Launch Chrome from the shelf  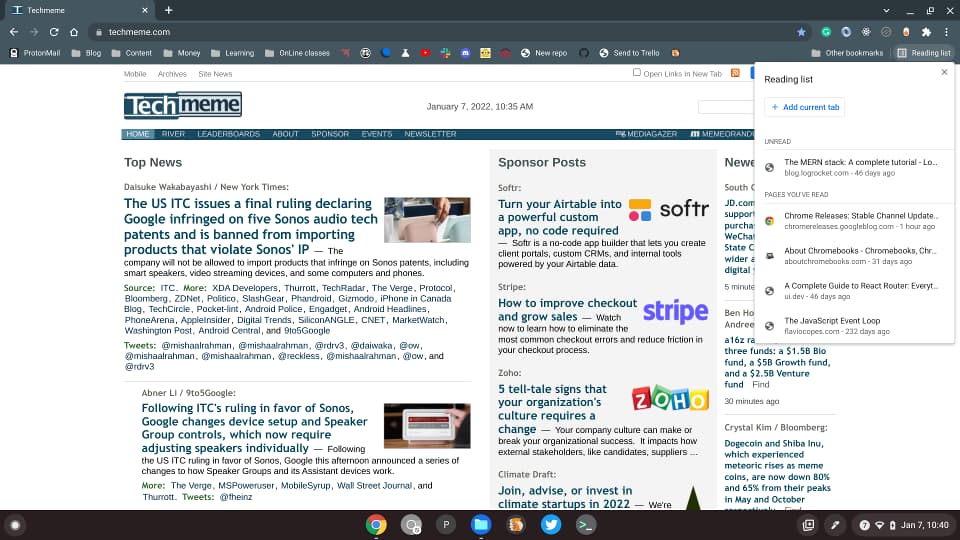pyautogui.click(x=377, y=525)
